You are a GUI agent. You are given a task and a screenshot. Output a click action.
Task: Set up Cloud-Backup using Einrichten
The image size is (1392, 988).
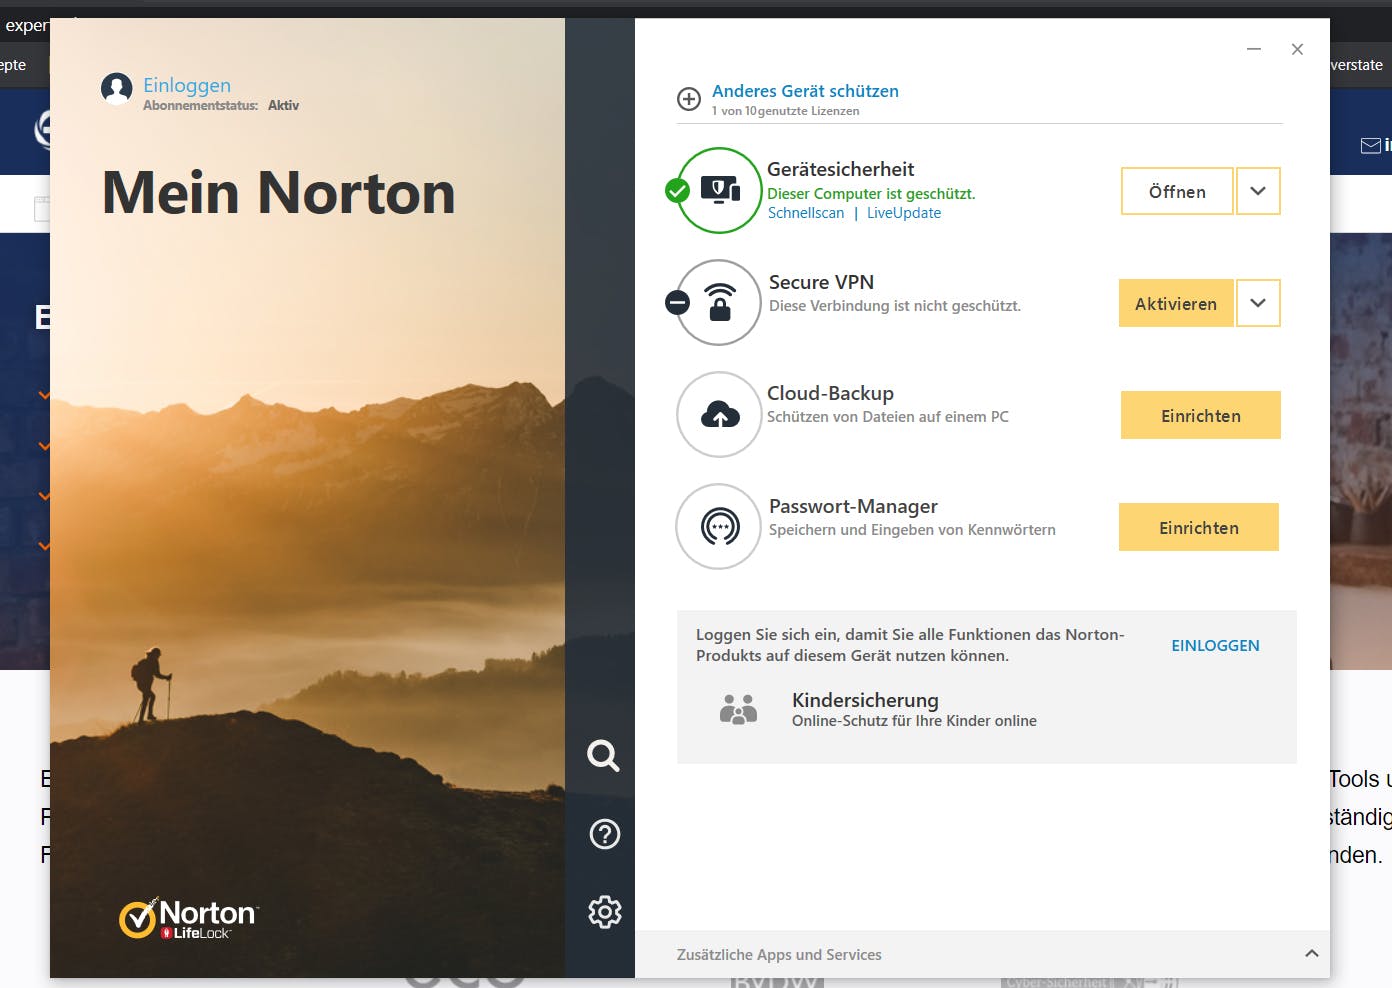pyautogui.click(x=1200, y=414)
